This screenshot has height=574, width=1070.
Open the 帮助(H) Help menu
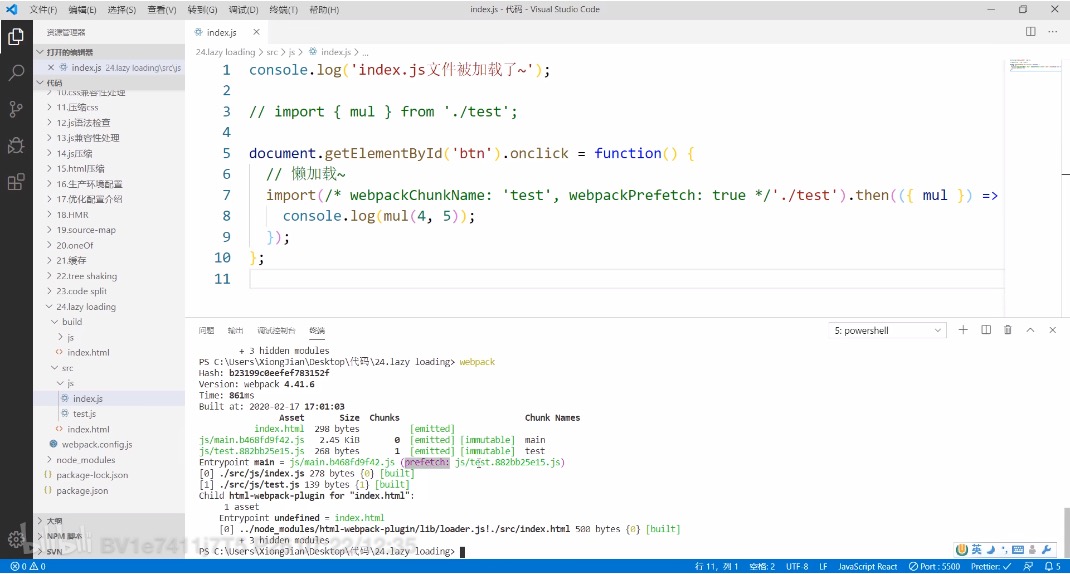(323, 10)
